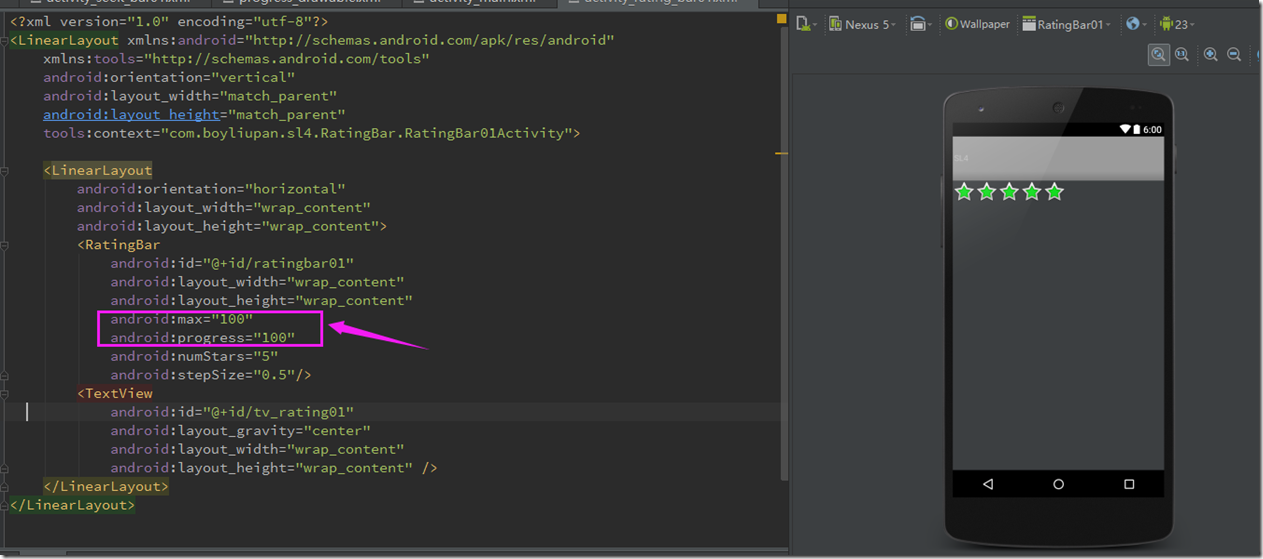Open the Nexus 5 device dropdown
The image size is (1263, 559).
[863, 24]
